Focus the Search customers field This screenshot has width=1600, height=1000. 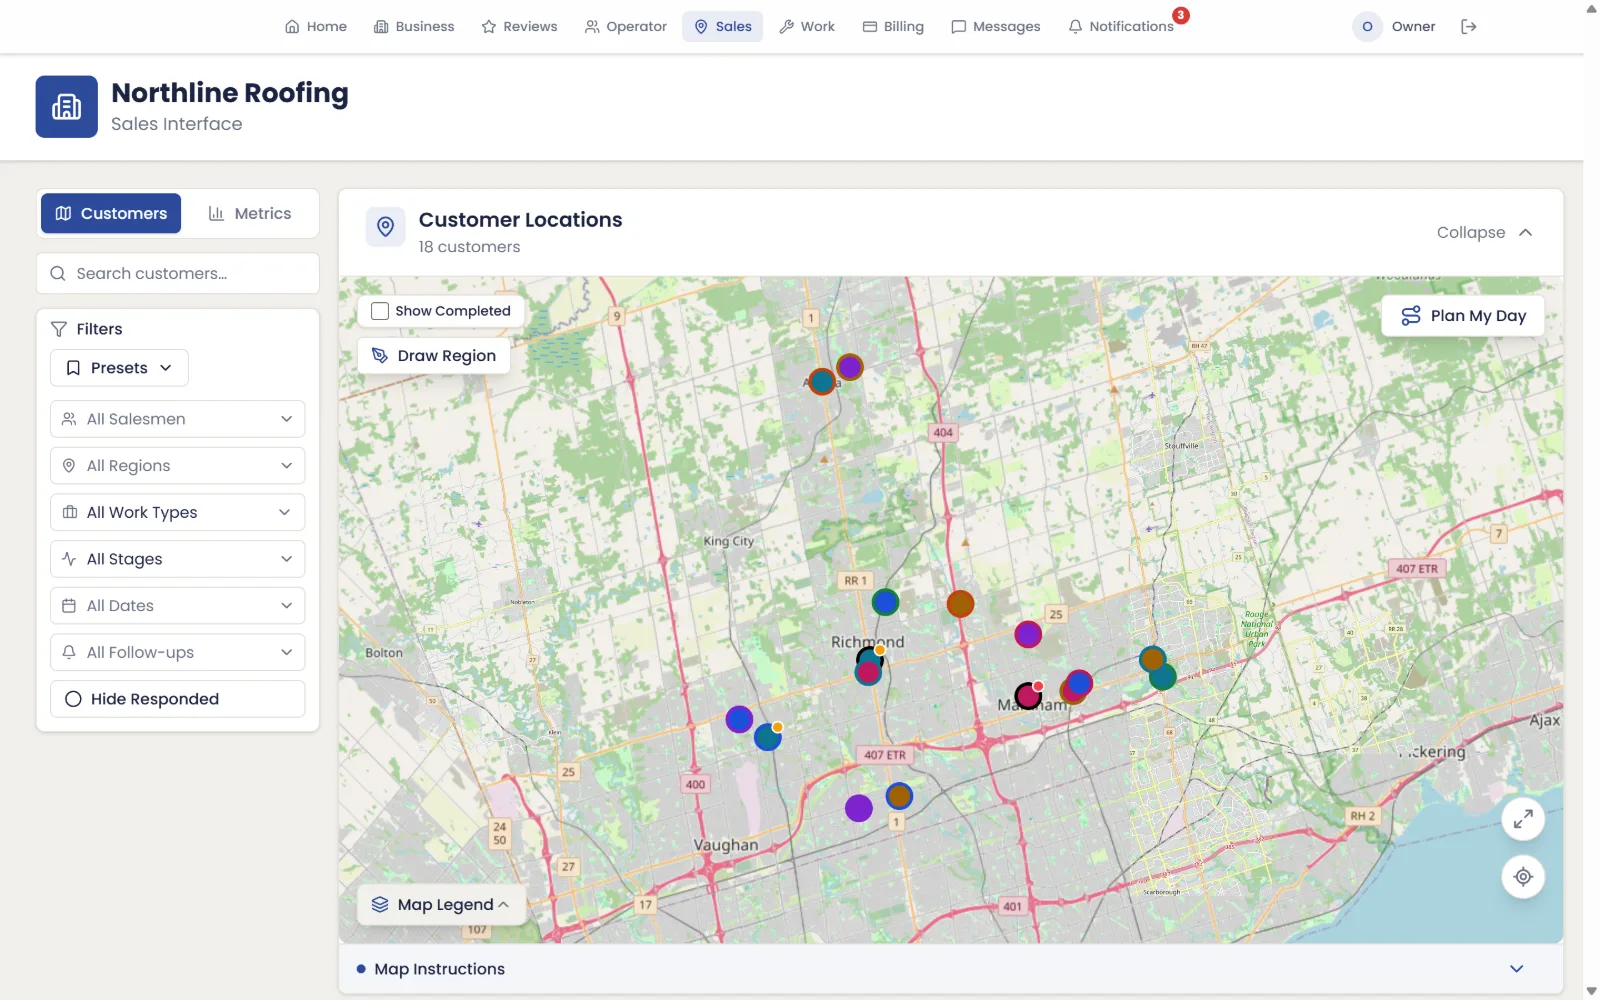coord(178,274)
